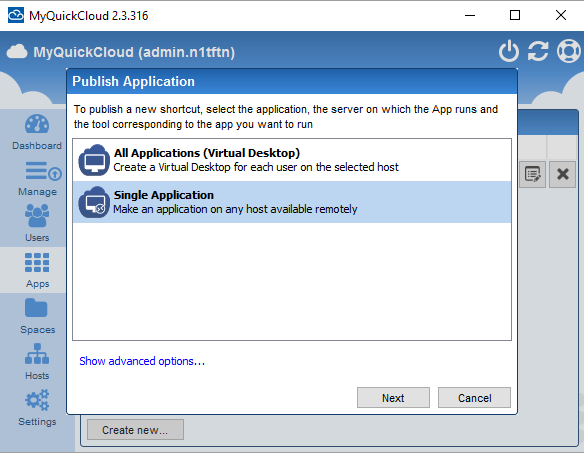Minimize the MyQuickCloud window
The width and height of the screenshot is (584, 453).
(470, 15)
